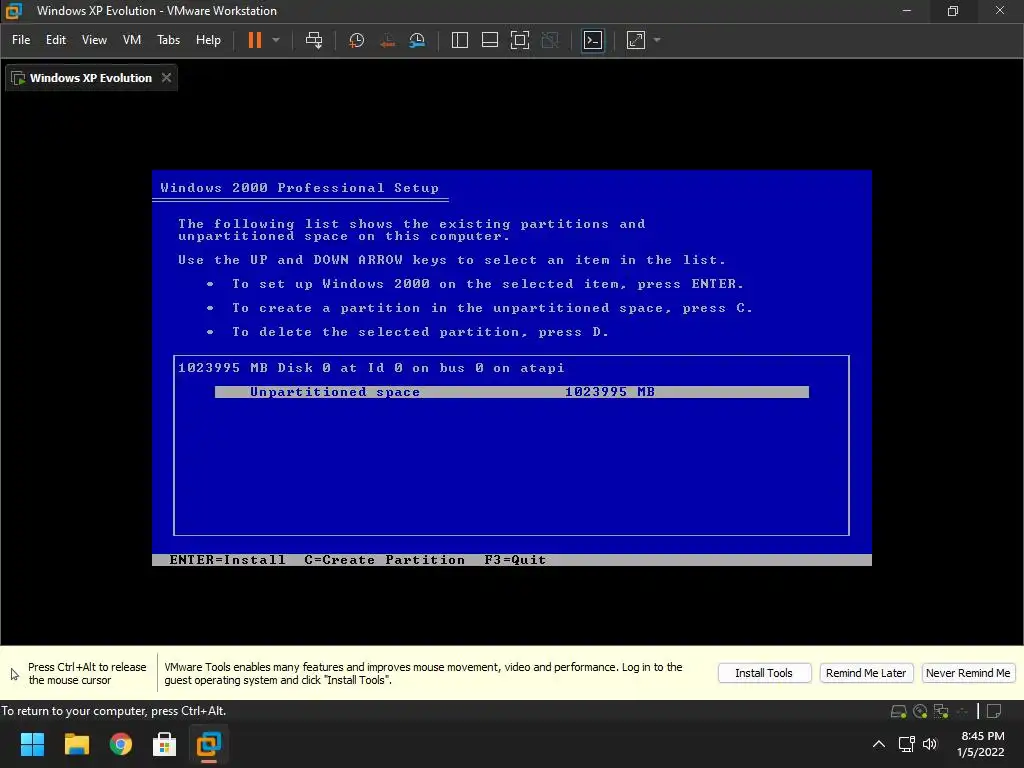Open the network tray icon
The height and width of the screenshot is (768, 1024).
[906, 744]
